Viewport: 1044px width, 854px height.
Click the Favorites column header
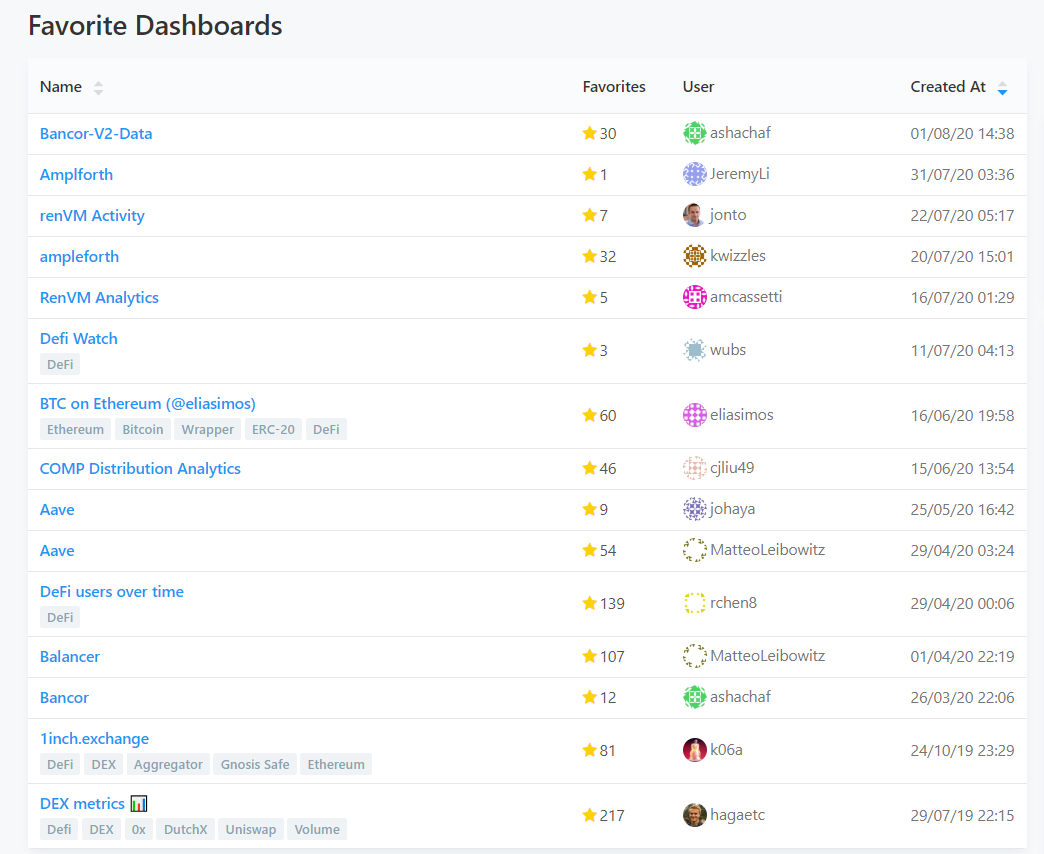pyautogui.click(x=614, y=87)
